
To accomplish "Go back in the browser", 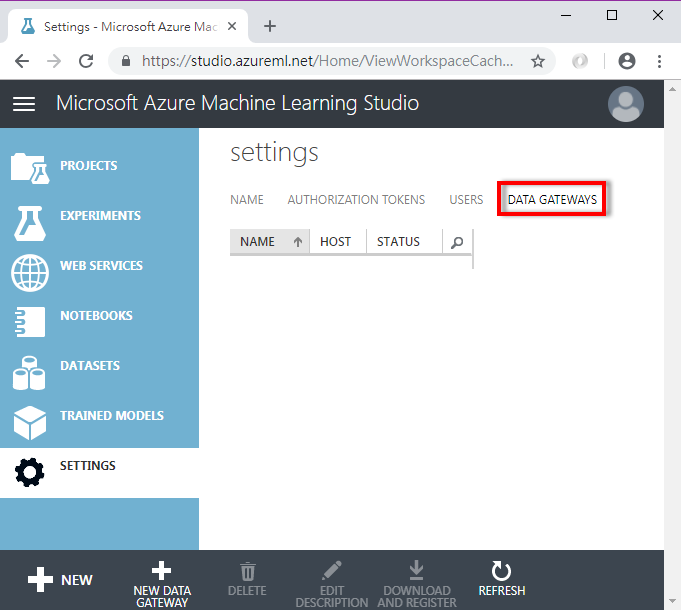I will click(x=22, y=61).
